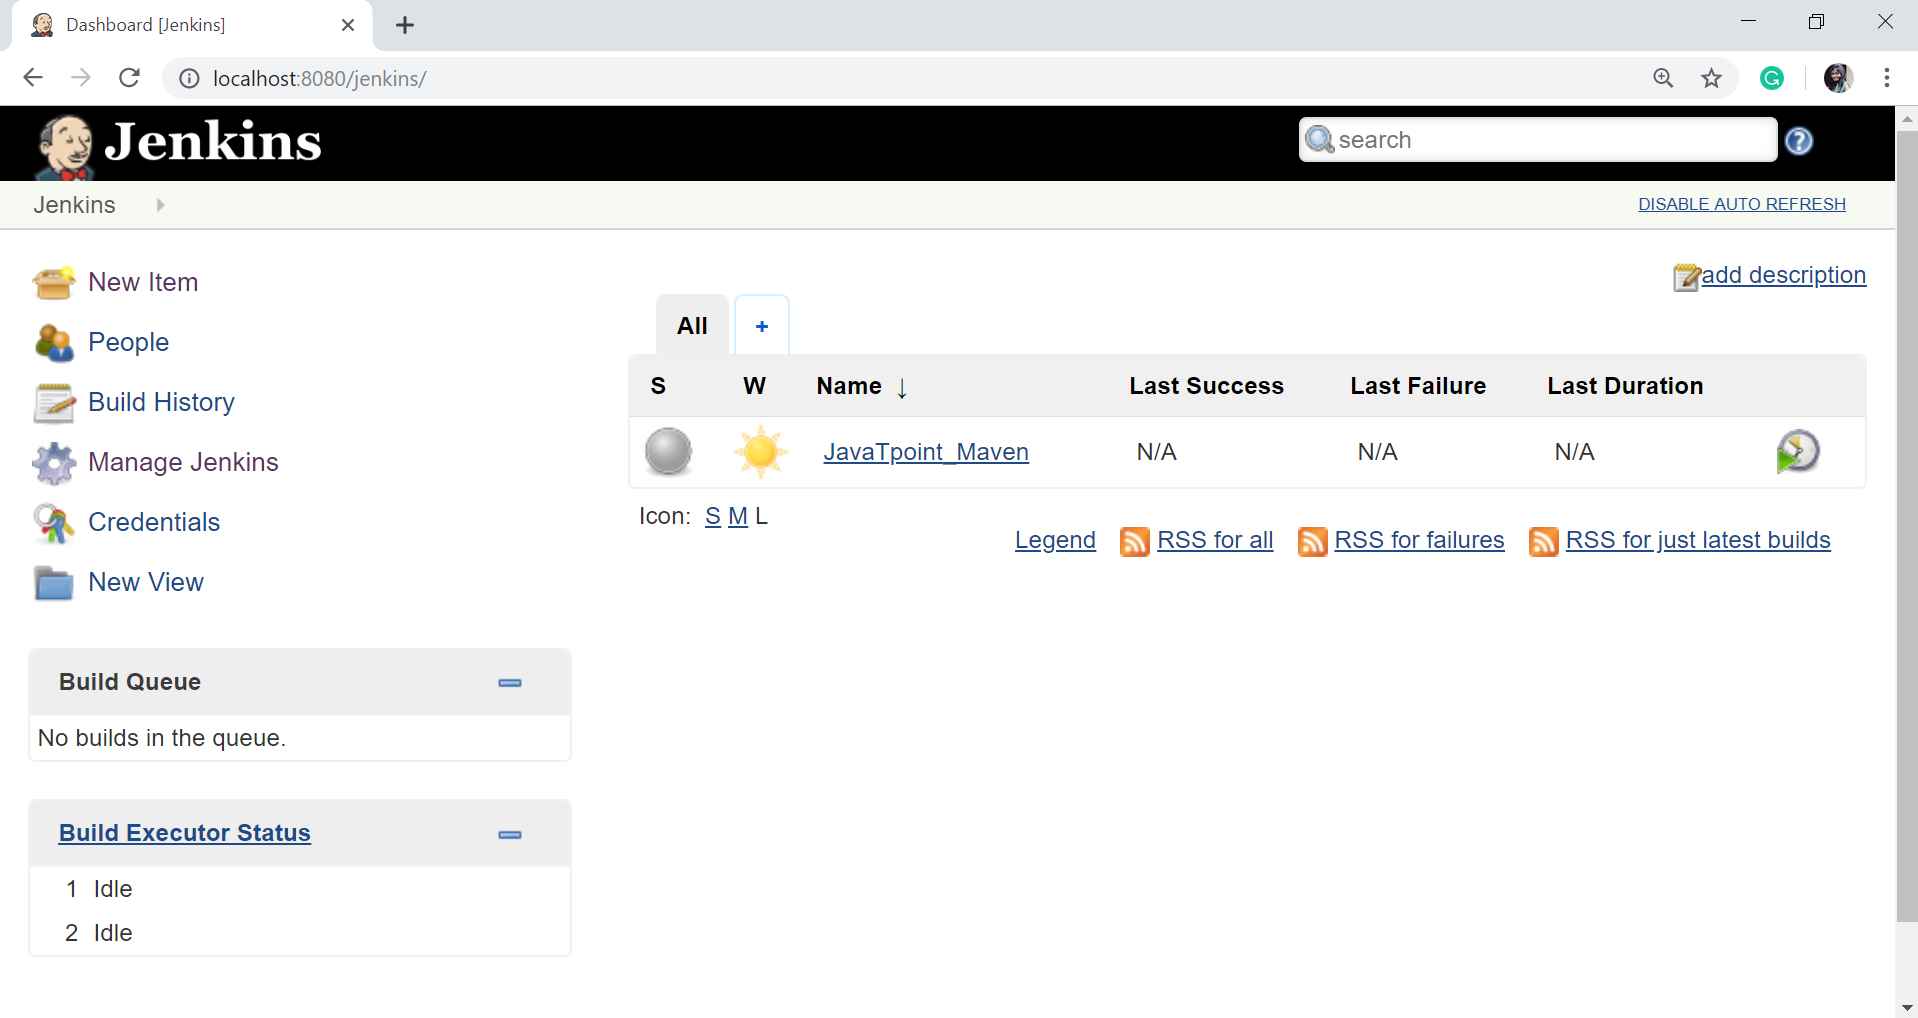The width and height of the screenshot is (1918, 1018).
Task: Click the S status column header
Action: [x=658, y=387]
